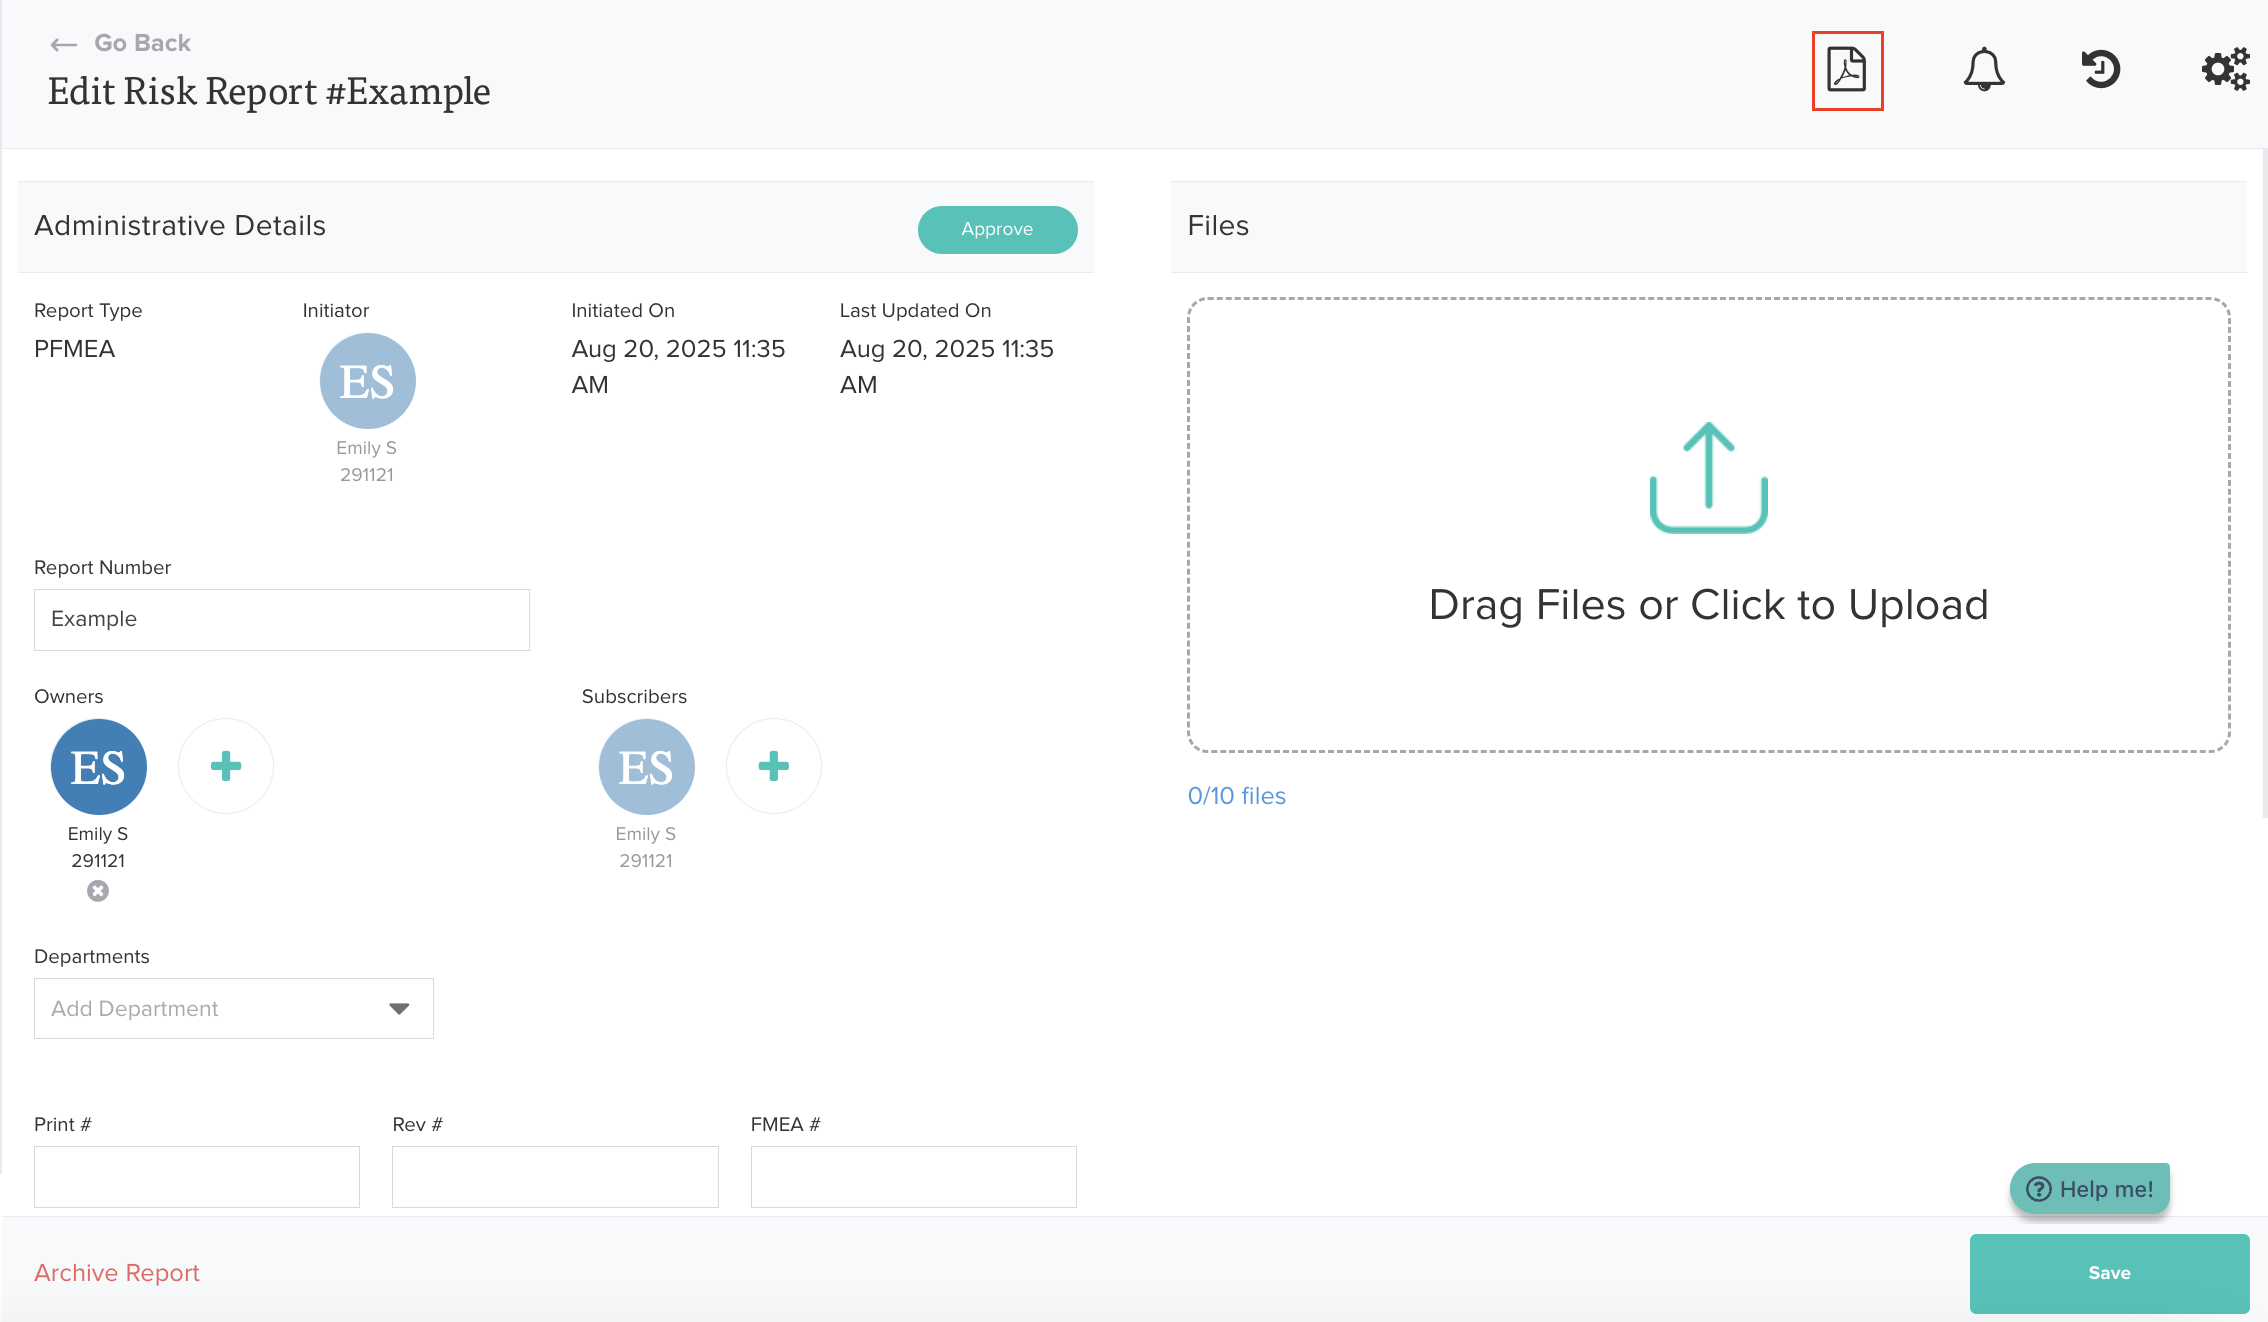Click the Department dropdown caret arrow
This screenshot has height=1322, width=2268.
tap(399, 1008)
